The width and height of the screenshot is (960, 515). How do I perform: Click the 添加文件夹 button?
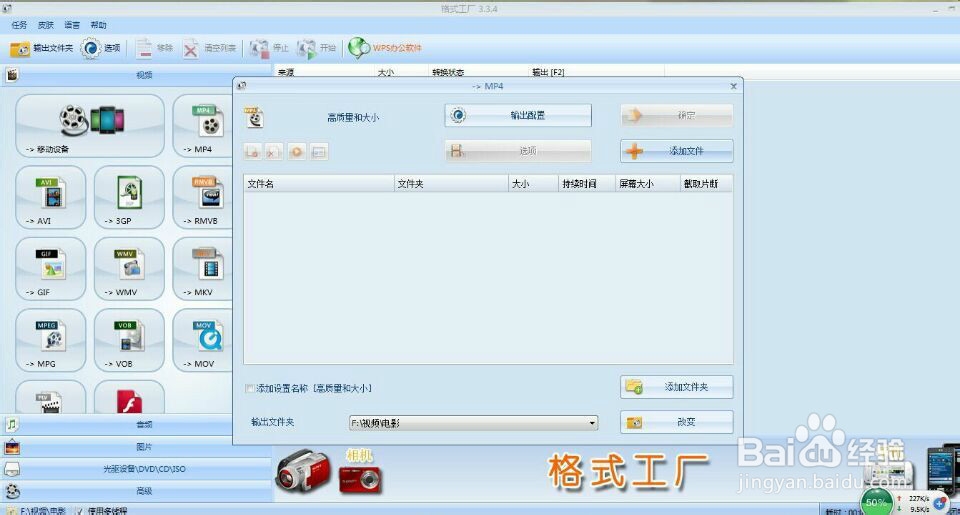(677, 387)
